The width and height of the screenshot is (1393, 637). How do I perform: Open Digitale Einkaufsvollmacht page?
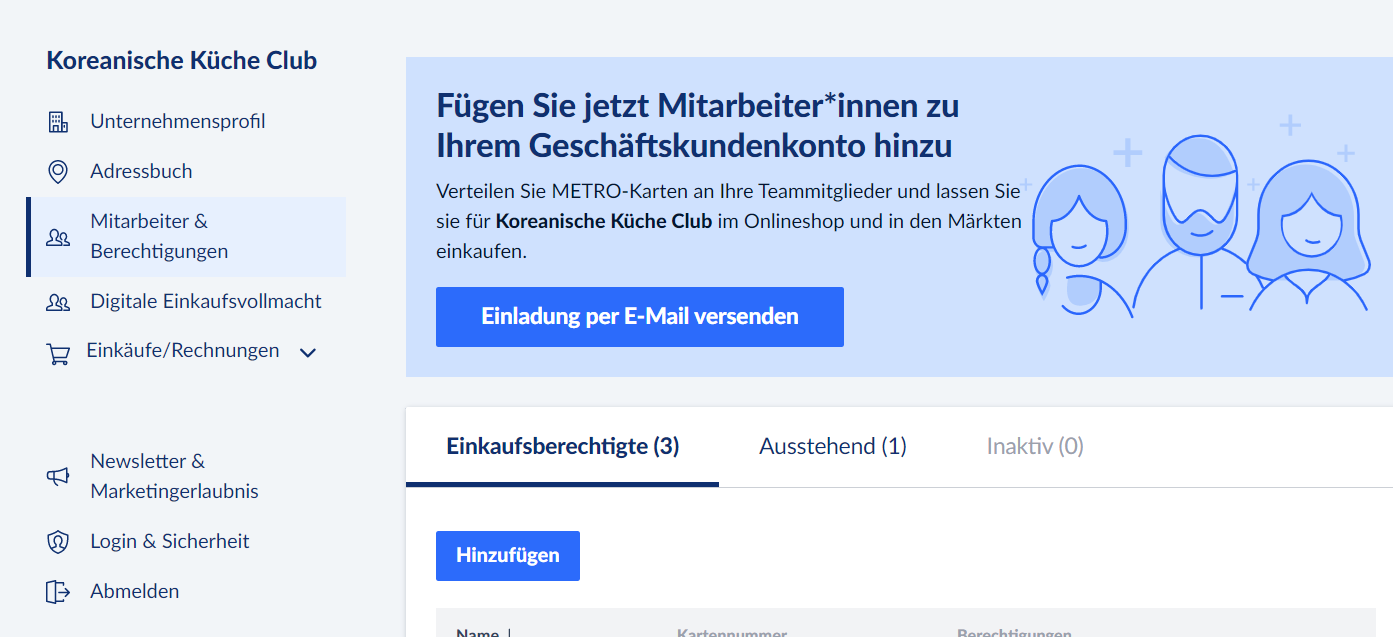(206, 301)
